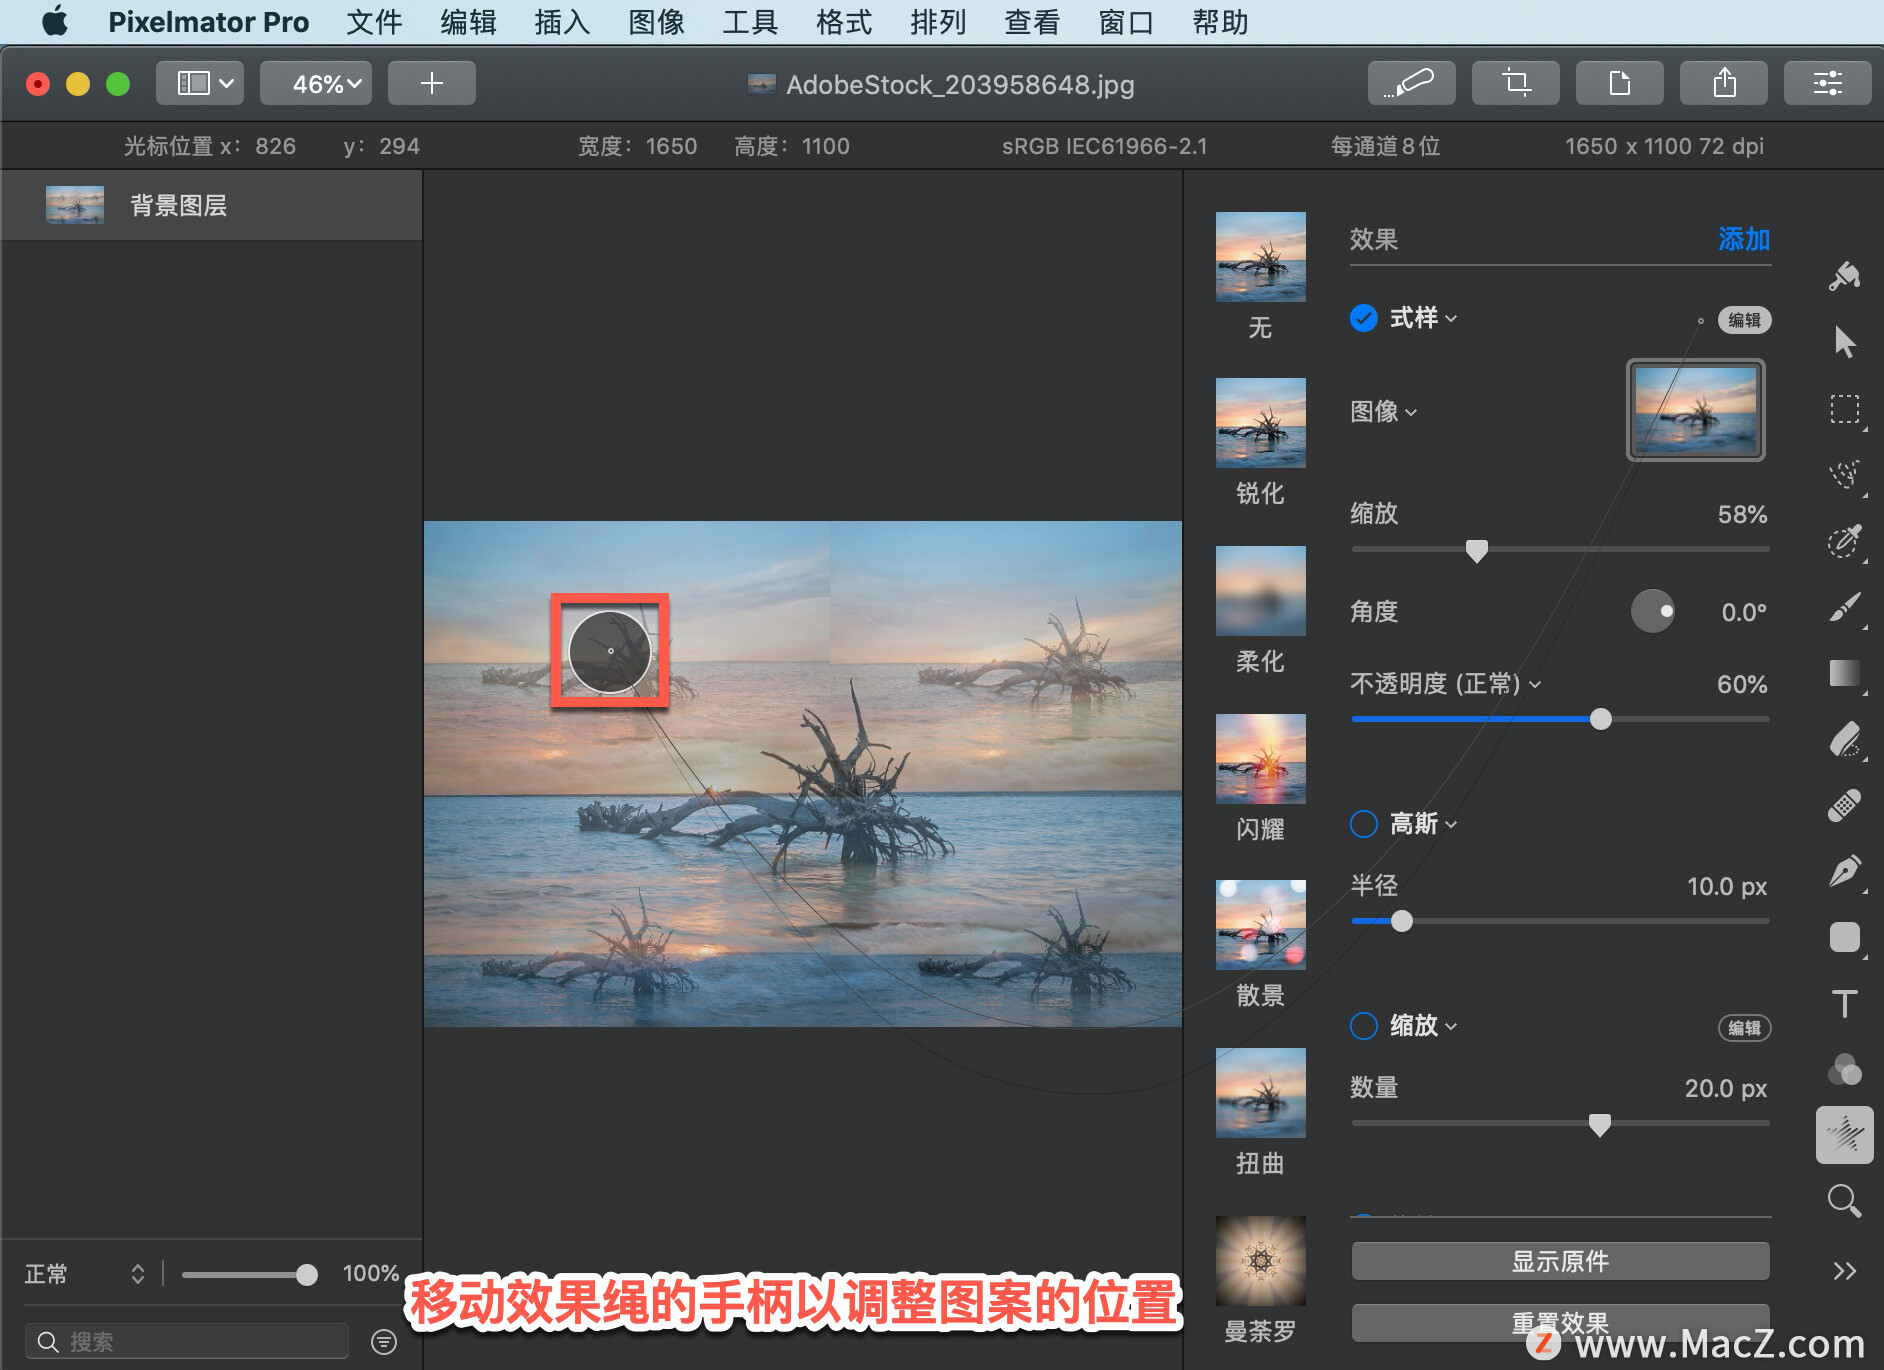The image size is (1884, 1370).
Task: Select the Style (paint) tool icon
Action: click(x=1844, y=276)
